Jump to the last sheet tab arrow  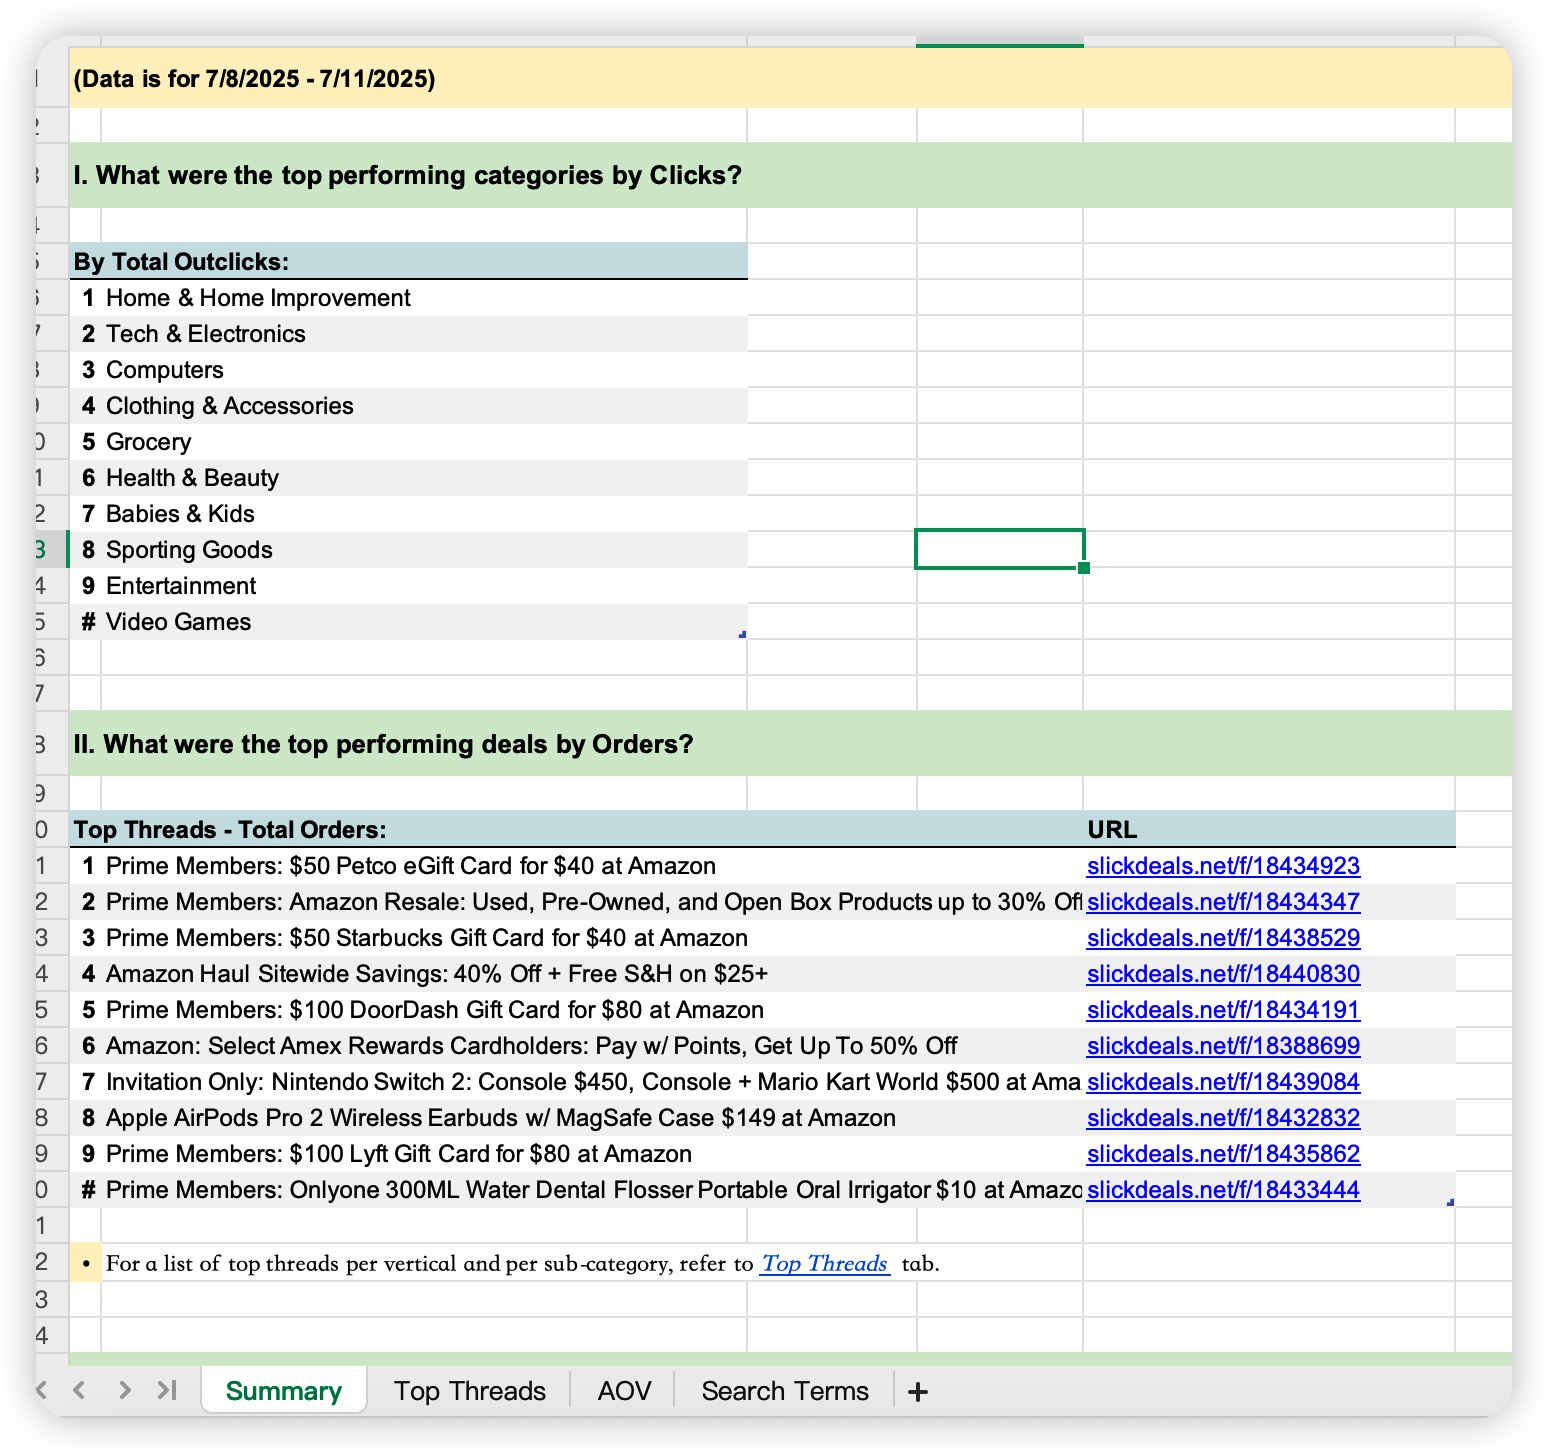click(x=167, y=1390)
